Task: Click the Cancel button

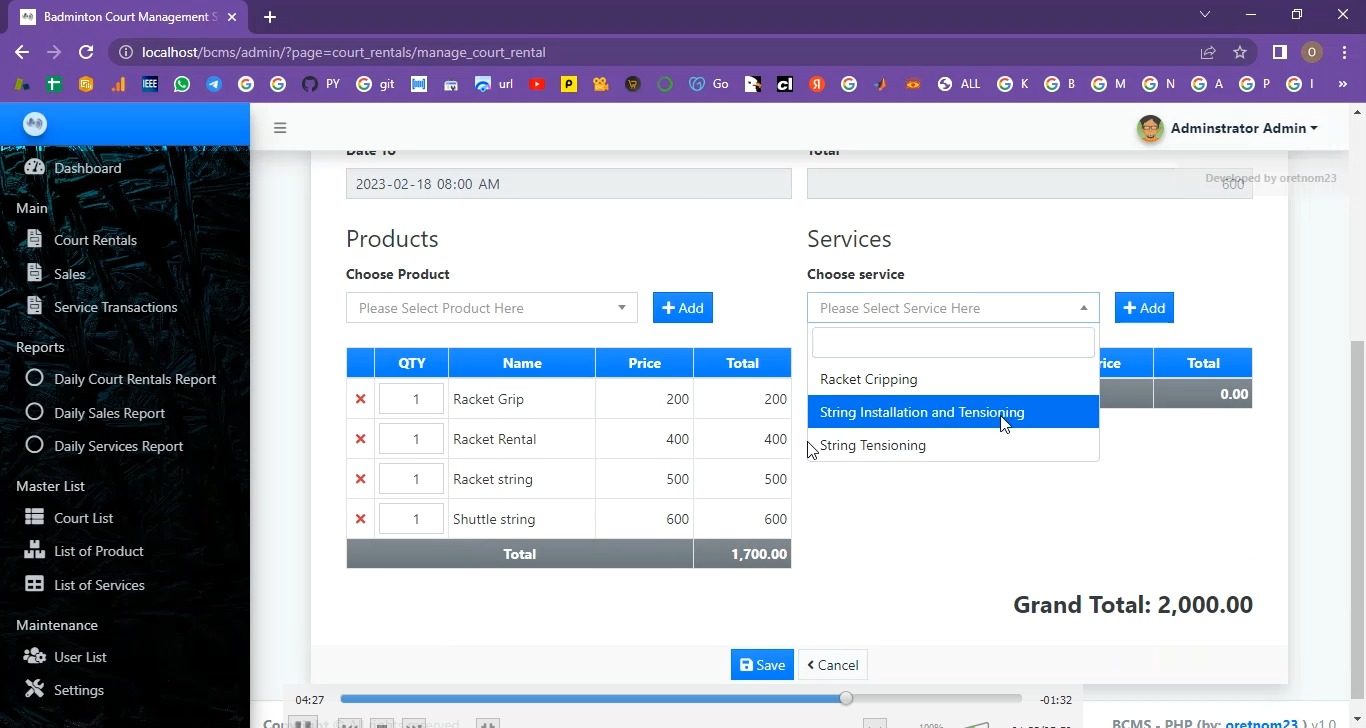Action: [x=833, y=665]
